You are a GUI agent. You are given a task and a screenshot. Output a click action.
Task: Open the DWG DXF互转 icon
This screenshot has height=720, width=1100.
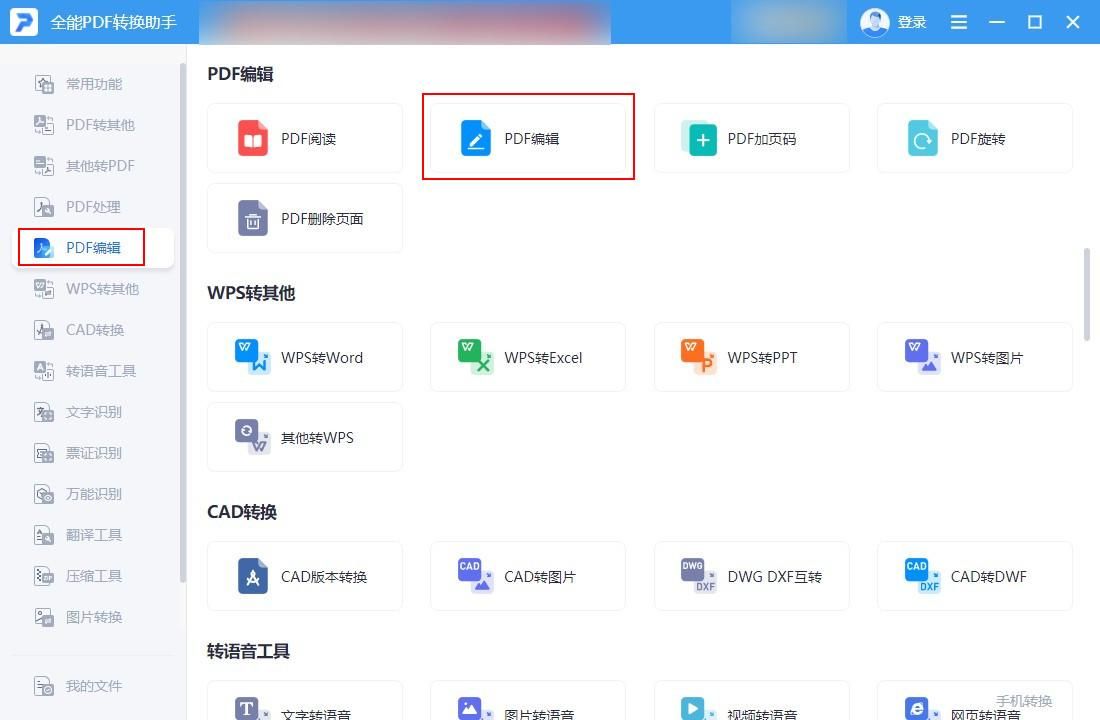tap(699, 575)
